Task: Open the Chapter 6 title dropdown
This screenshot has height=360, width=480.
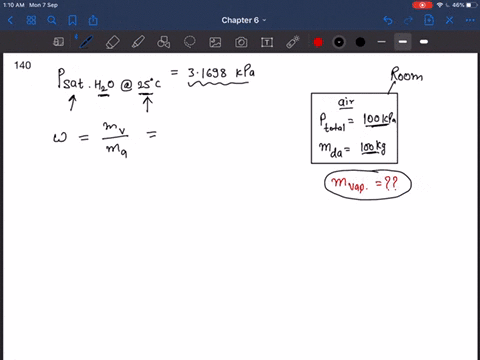Action: [x=244, y=20]
